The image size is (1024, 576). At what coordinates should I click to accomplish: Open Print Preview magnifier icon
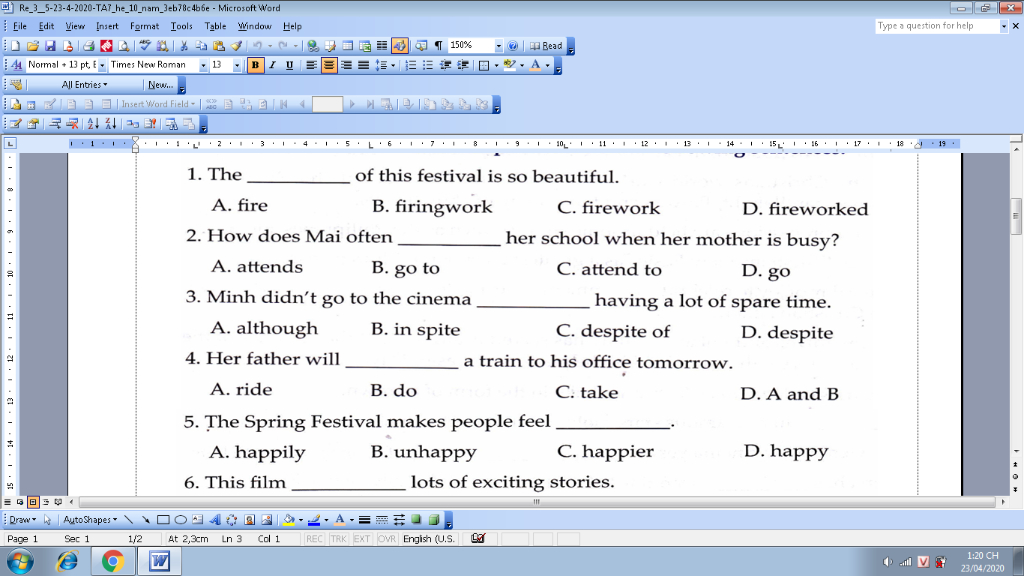coord(123,46)
